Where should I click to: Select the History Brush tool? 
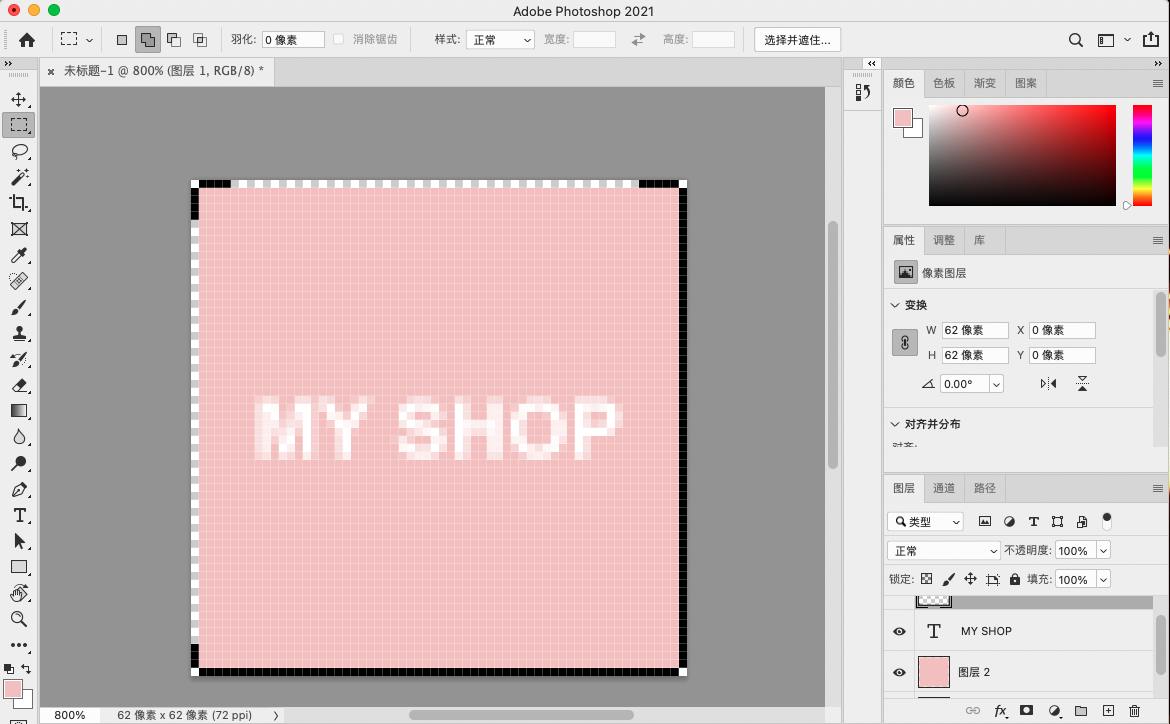(19, 360)
